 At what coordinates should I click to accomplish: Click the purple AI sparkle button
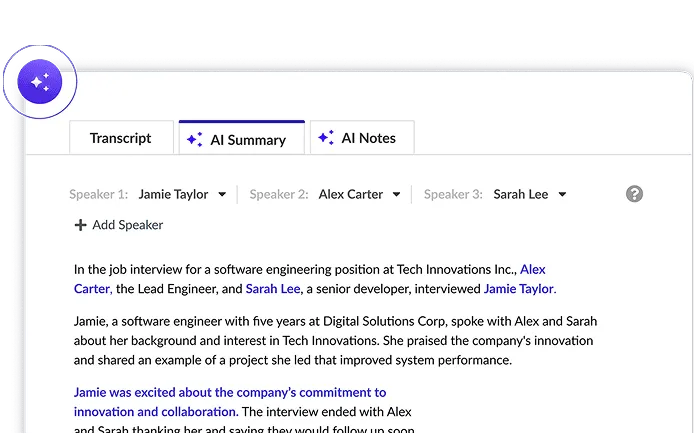coord(40,82)
